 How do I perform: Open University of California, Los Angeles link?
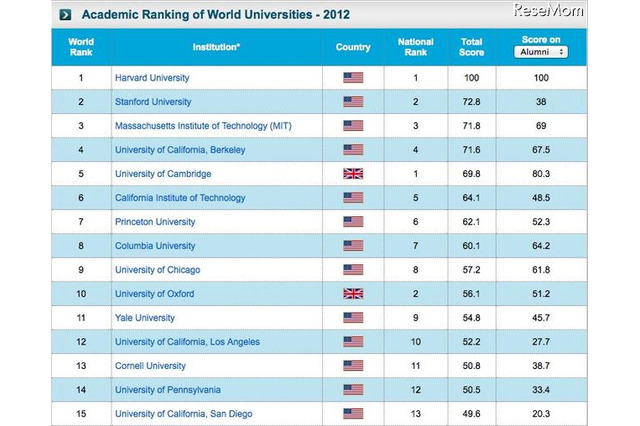click(187, 342)
